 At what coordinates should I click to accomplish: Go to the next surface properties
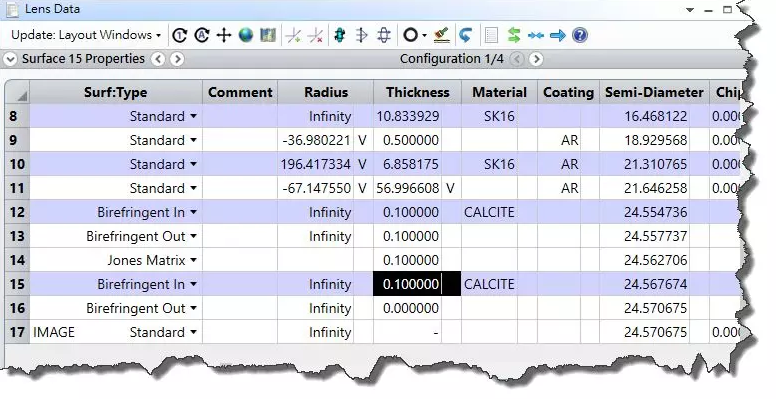point(177,59)
